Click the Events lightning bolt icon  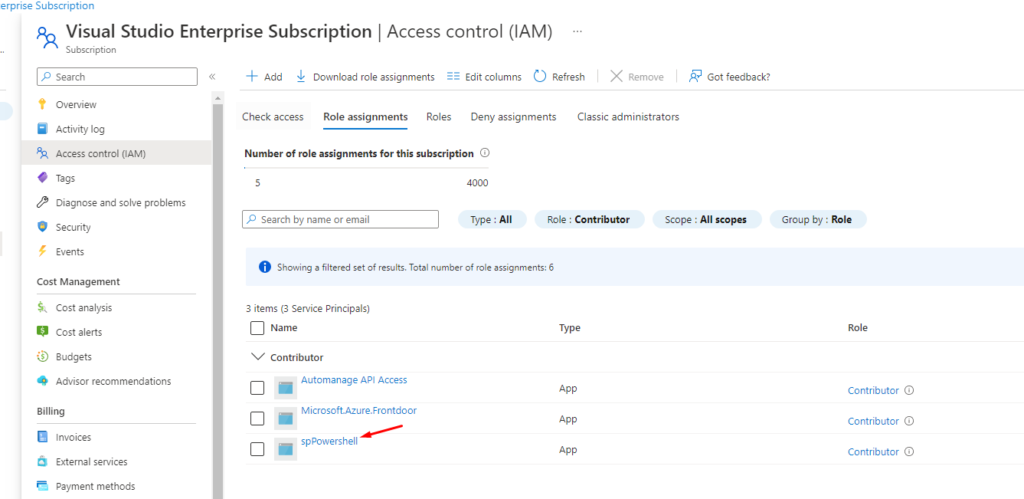tap(42, 251)
